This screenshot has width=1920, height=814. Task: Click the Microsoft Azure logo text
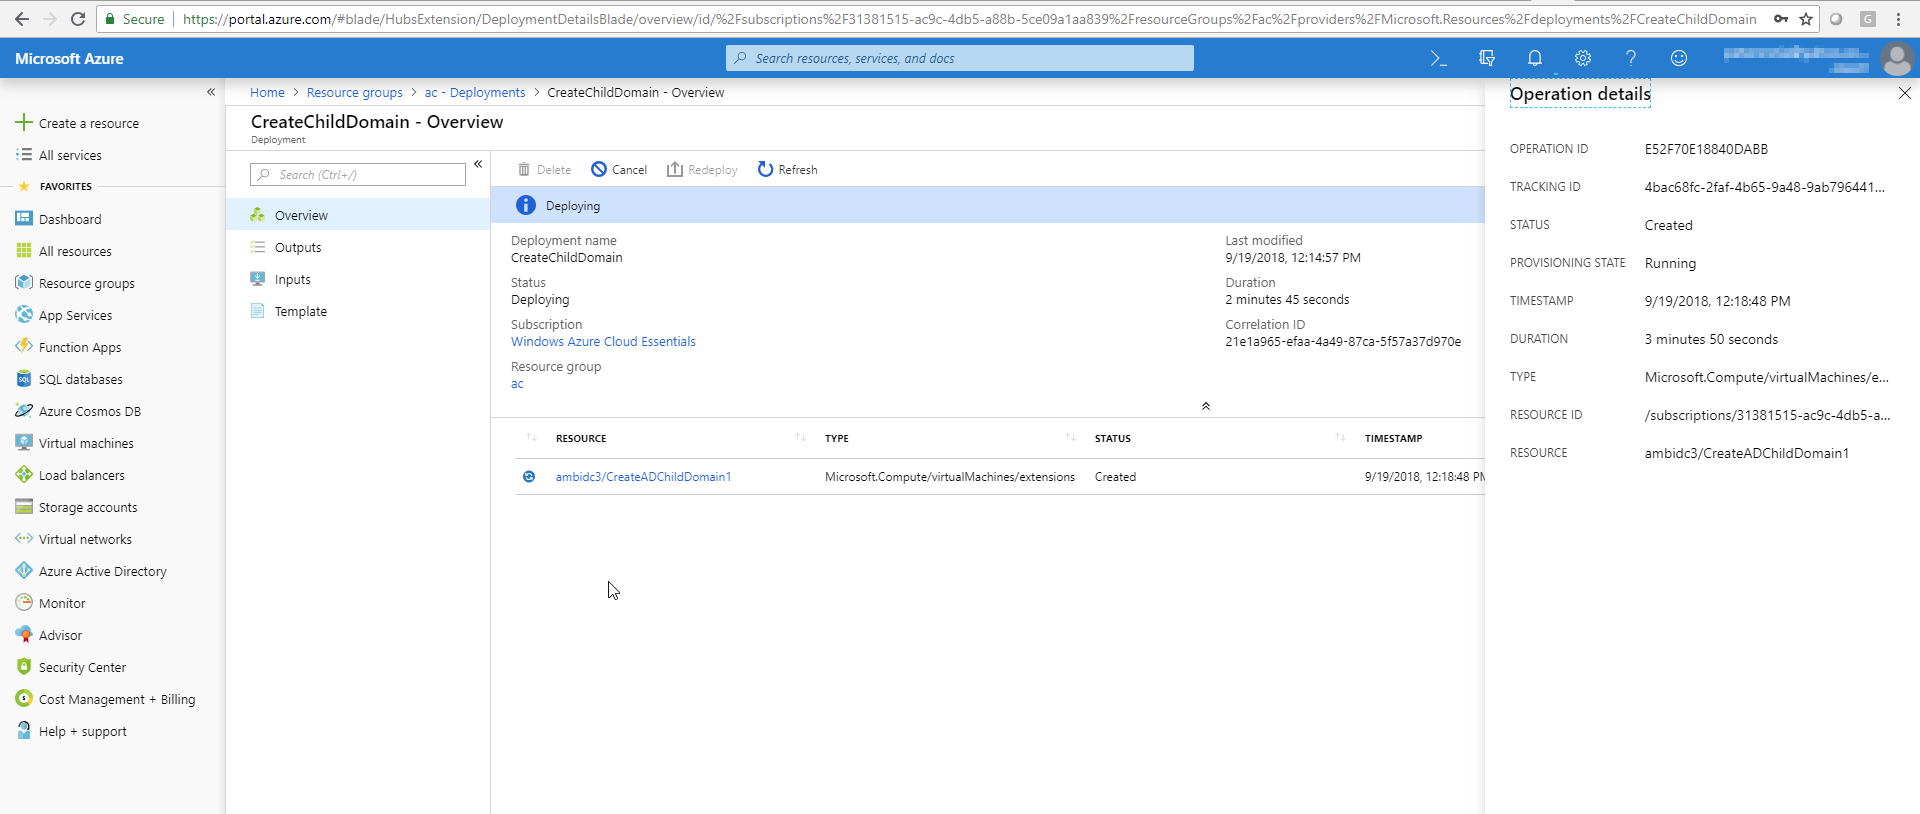click(x=69, y=58)
